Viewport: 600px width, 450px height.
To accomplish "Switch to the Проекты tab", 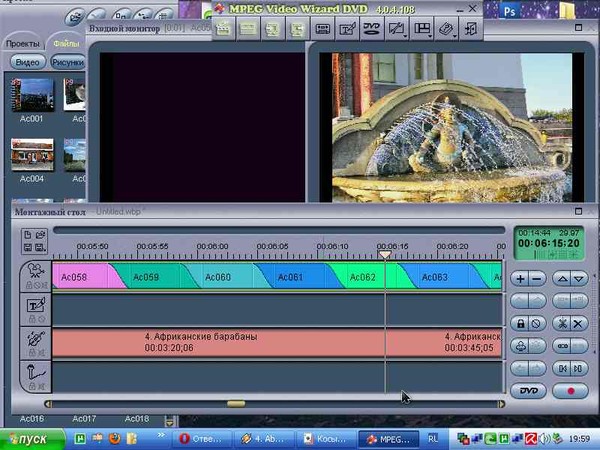I will 23,44.
